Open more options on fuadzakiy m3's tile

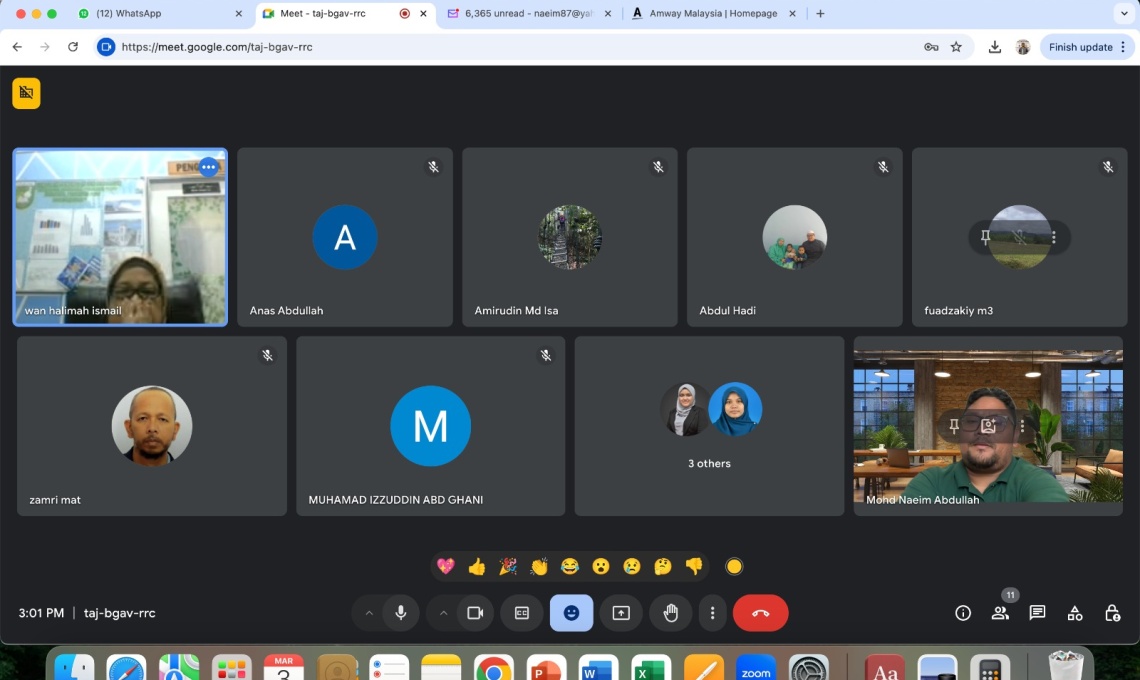pyautogui.click(x=1053, y=237)
